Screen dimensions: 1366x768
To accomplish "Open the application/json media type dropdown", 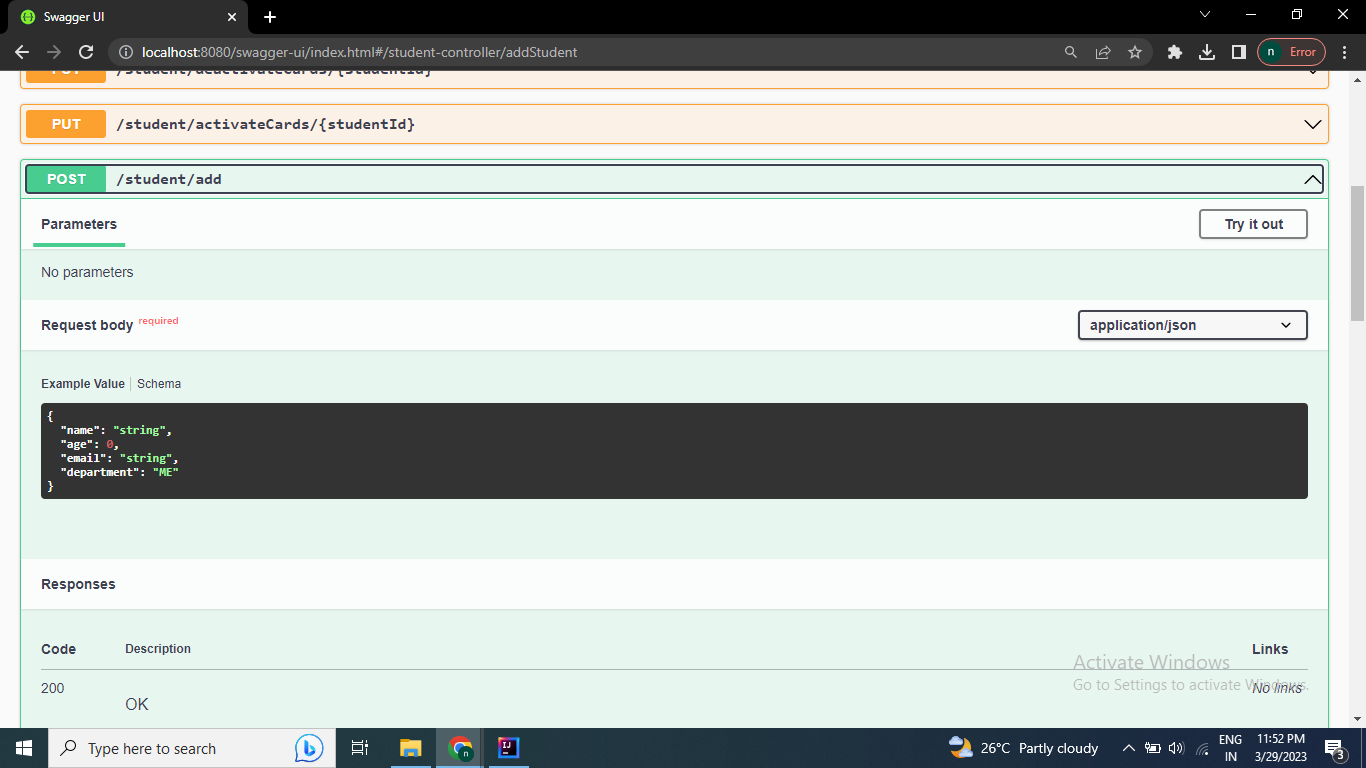I will coord(1192,325).
